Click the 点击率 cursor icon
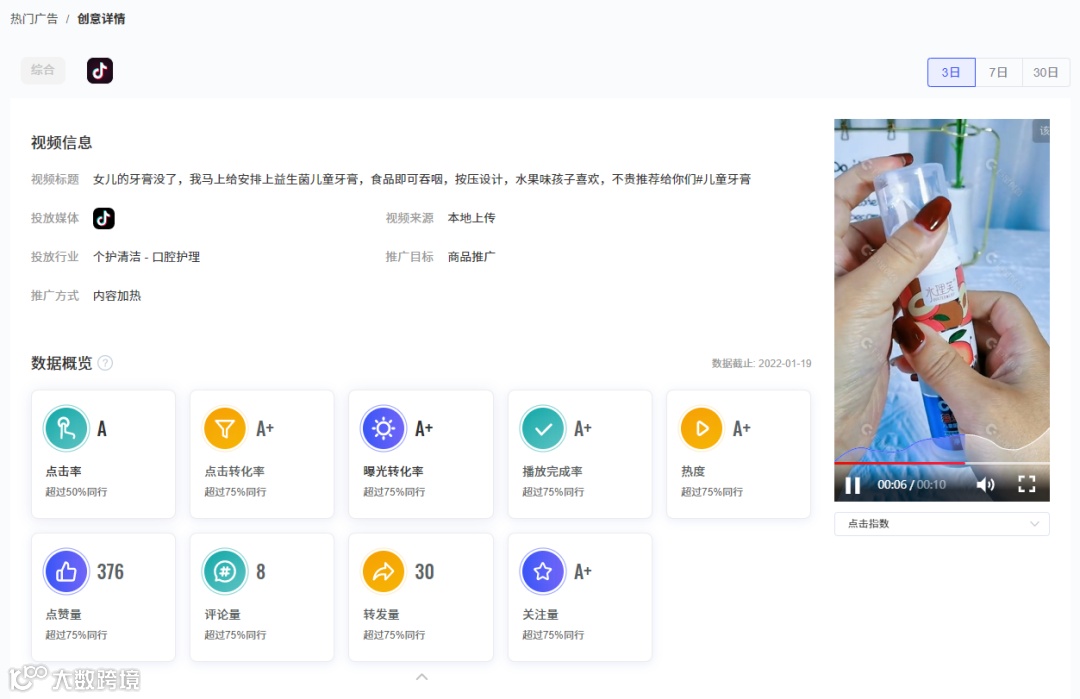 click(x=68, y=427)
